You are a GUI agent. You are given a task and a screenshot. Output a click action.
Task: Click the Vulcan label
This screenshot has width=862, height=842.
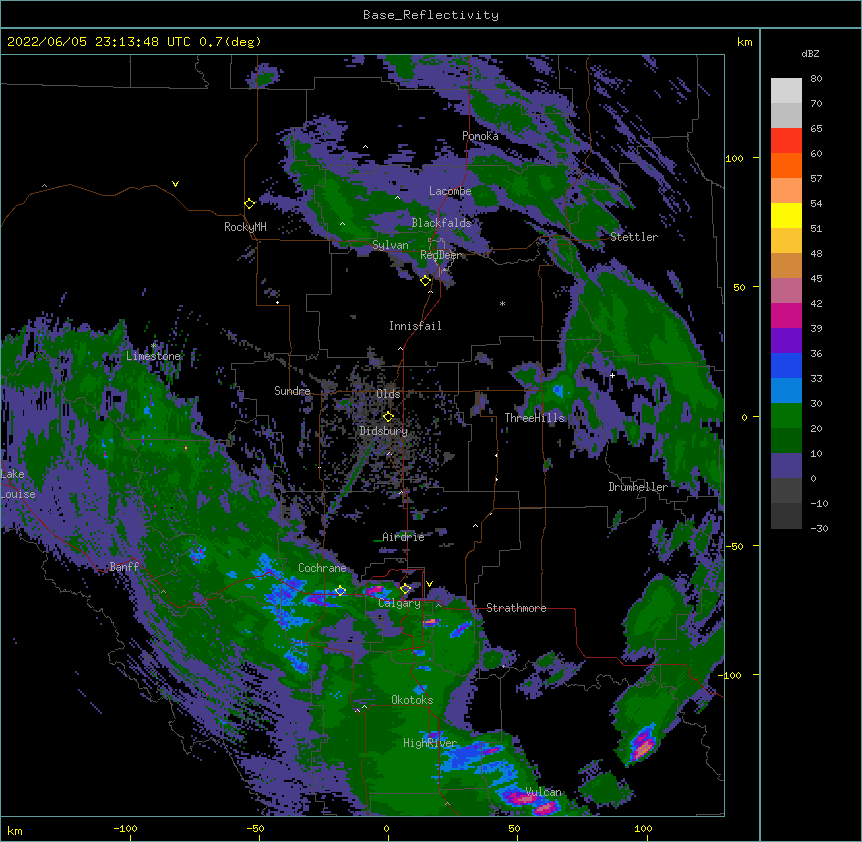click(544, 792)
